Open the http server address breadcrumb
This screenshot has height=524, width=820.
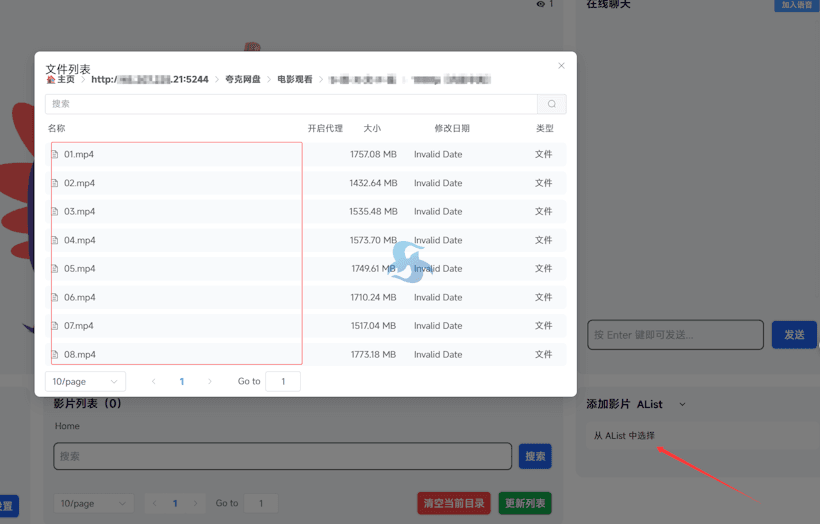[150, 79]
